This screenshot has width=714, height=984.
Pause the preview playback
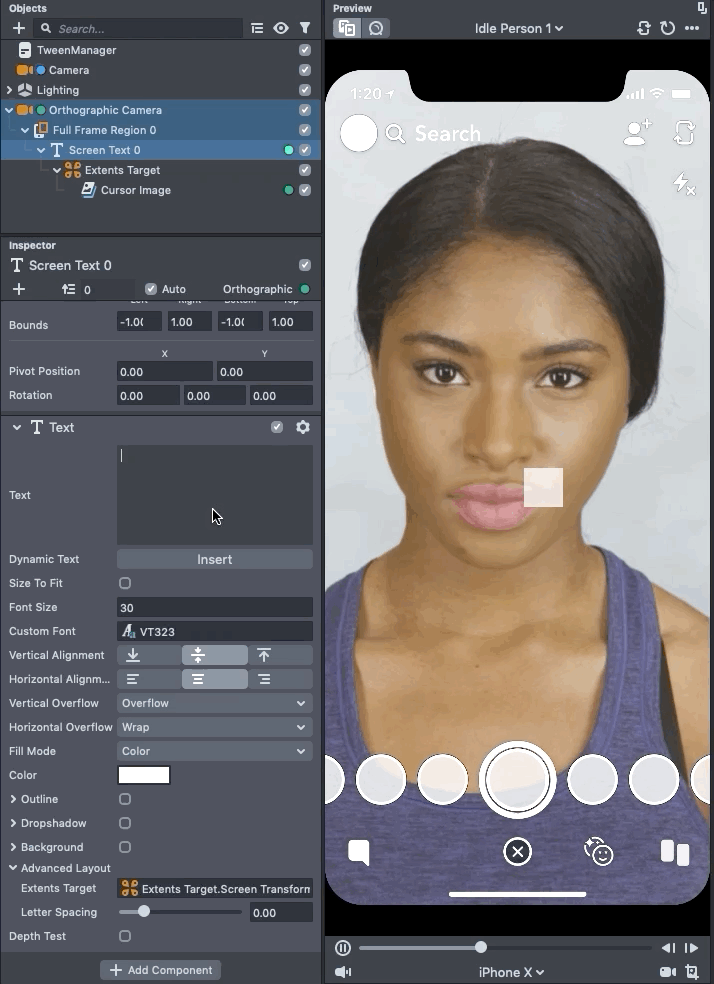click(x=343, y=948)
